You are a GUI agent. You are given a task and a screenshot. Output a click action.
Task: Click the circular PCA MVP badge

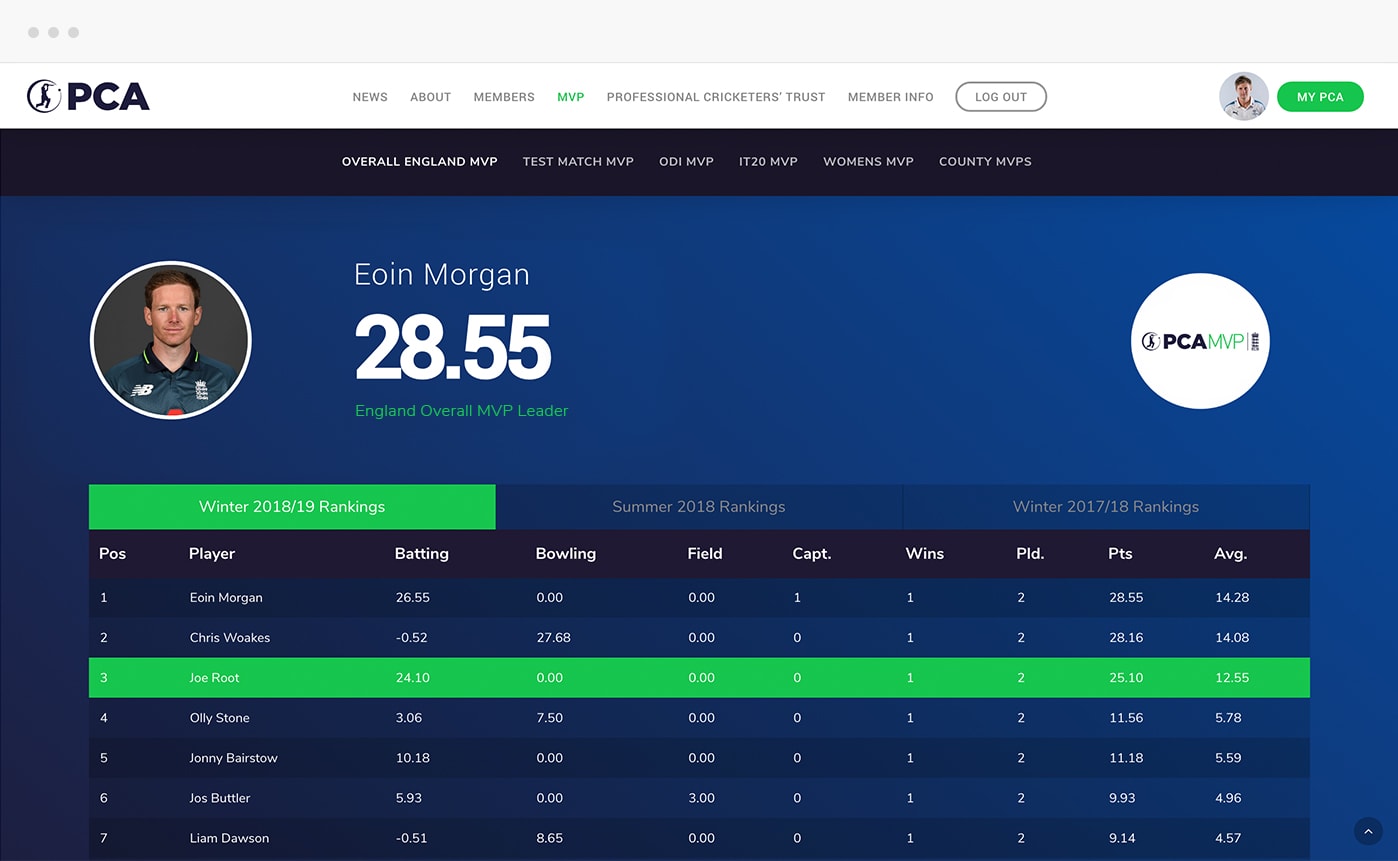pyautogui.click(x=1200, y=341)
